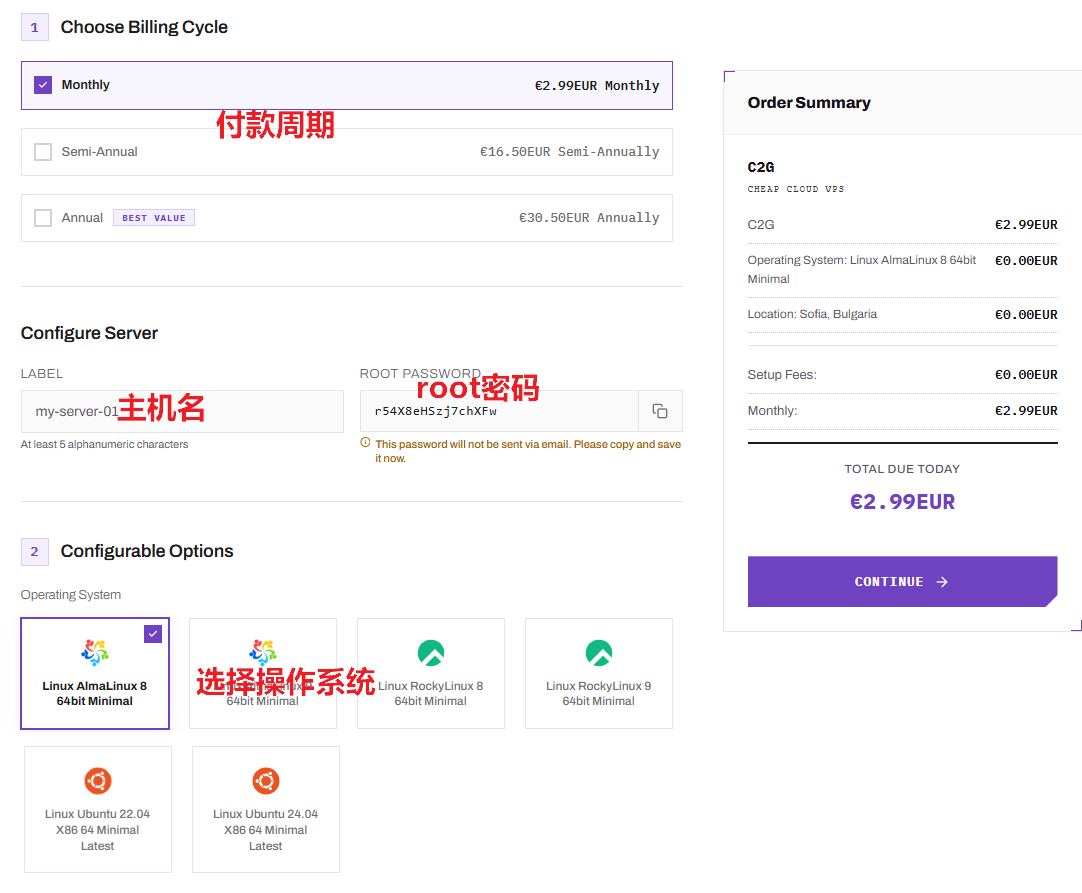Click the Configurable Options heading
This screenshot has width=1082, height=893.
click(x=147, y=551)
